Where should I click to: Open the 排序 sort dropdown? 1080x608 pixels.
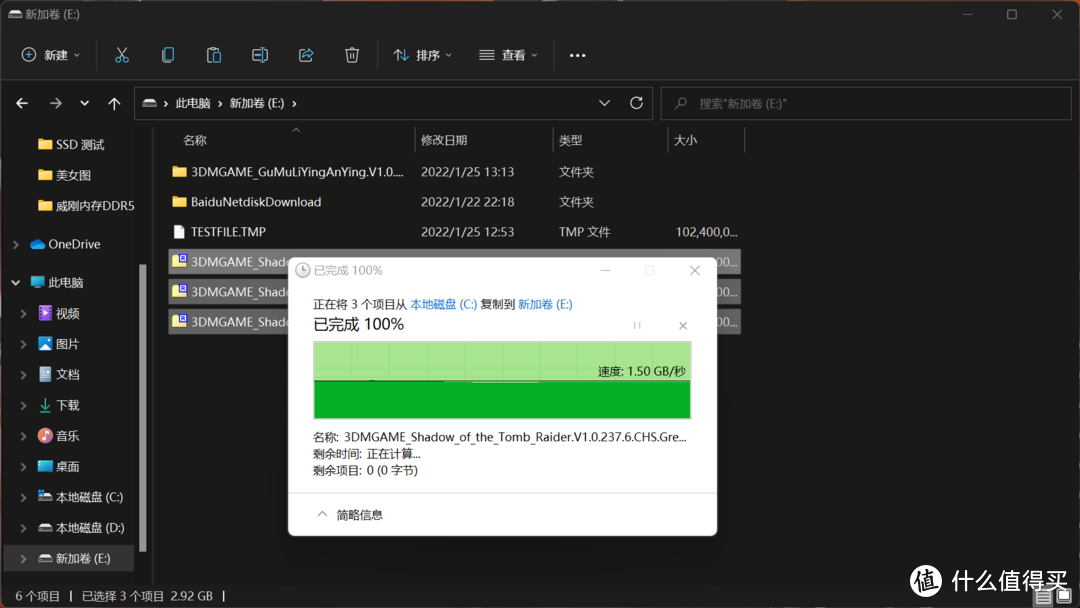(x=422, y=55)
